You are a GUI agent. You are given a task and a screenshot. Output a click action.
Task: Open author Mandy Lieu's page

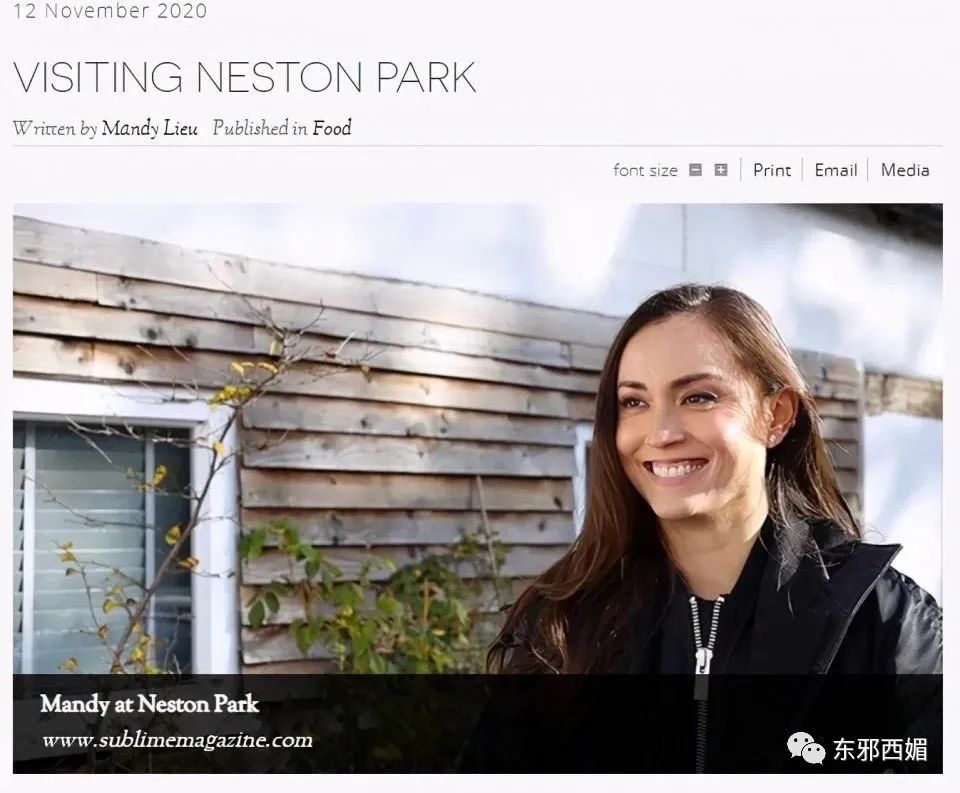coord(149,128)
